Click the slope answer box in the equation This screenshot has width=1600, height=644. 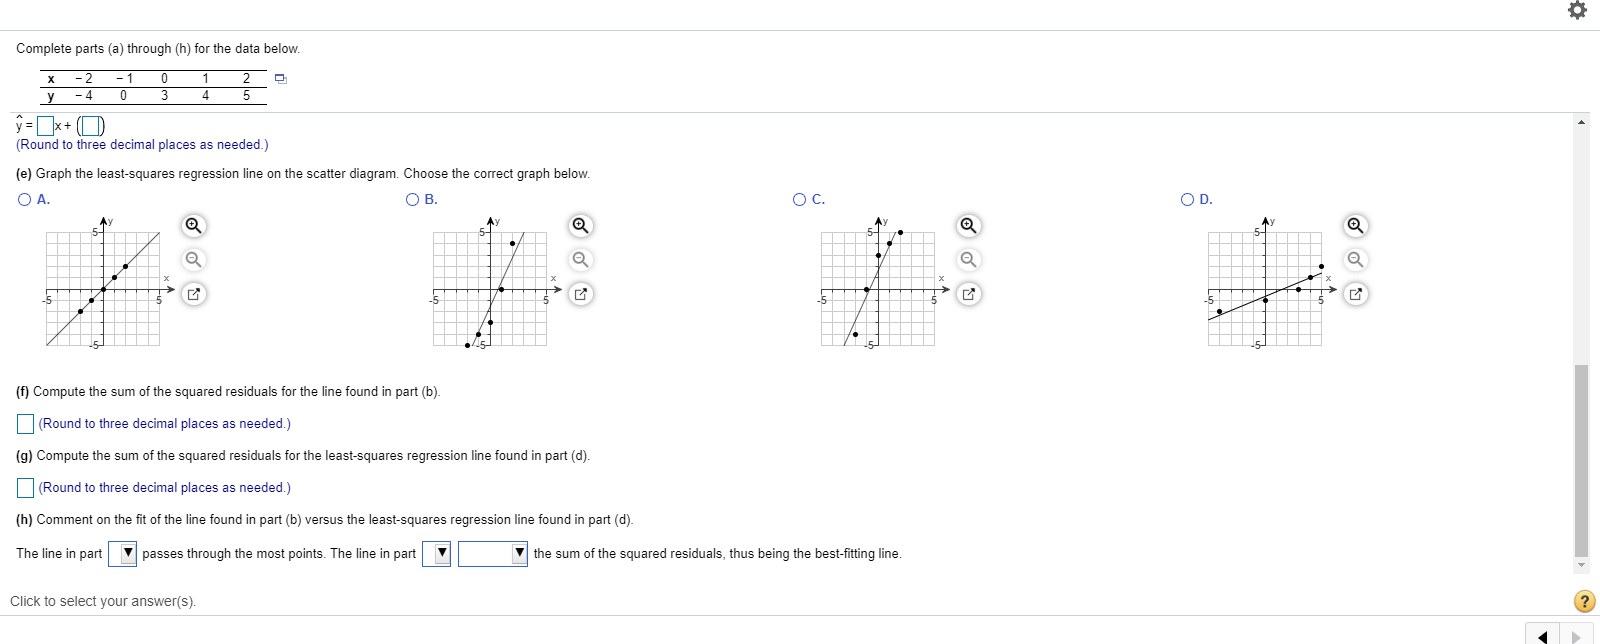click(44, 125)
